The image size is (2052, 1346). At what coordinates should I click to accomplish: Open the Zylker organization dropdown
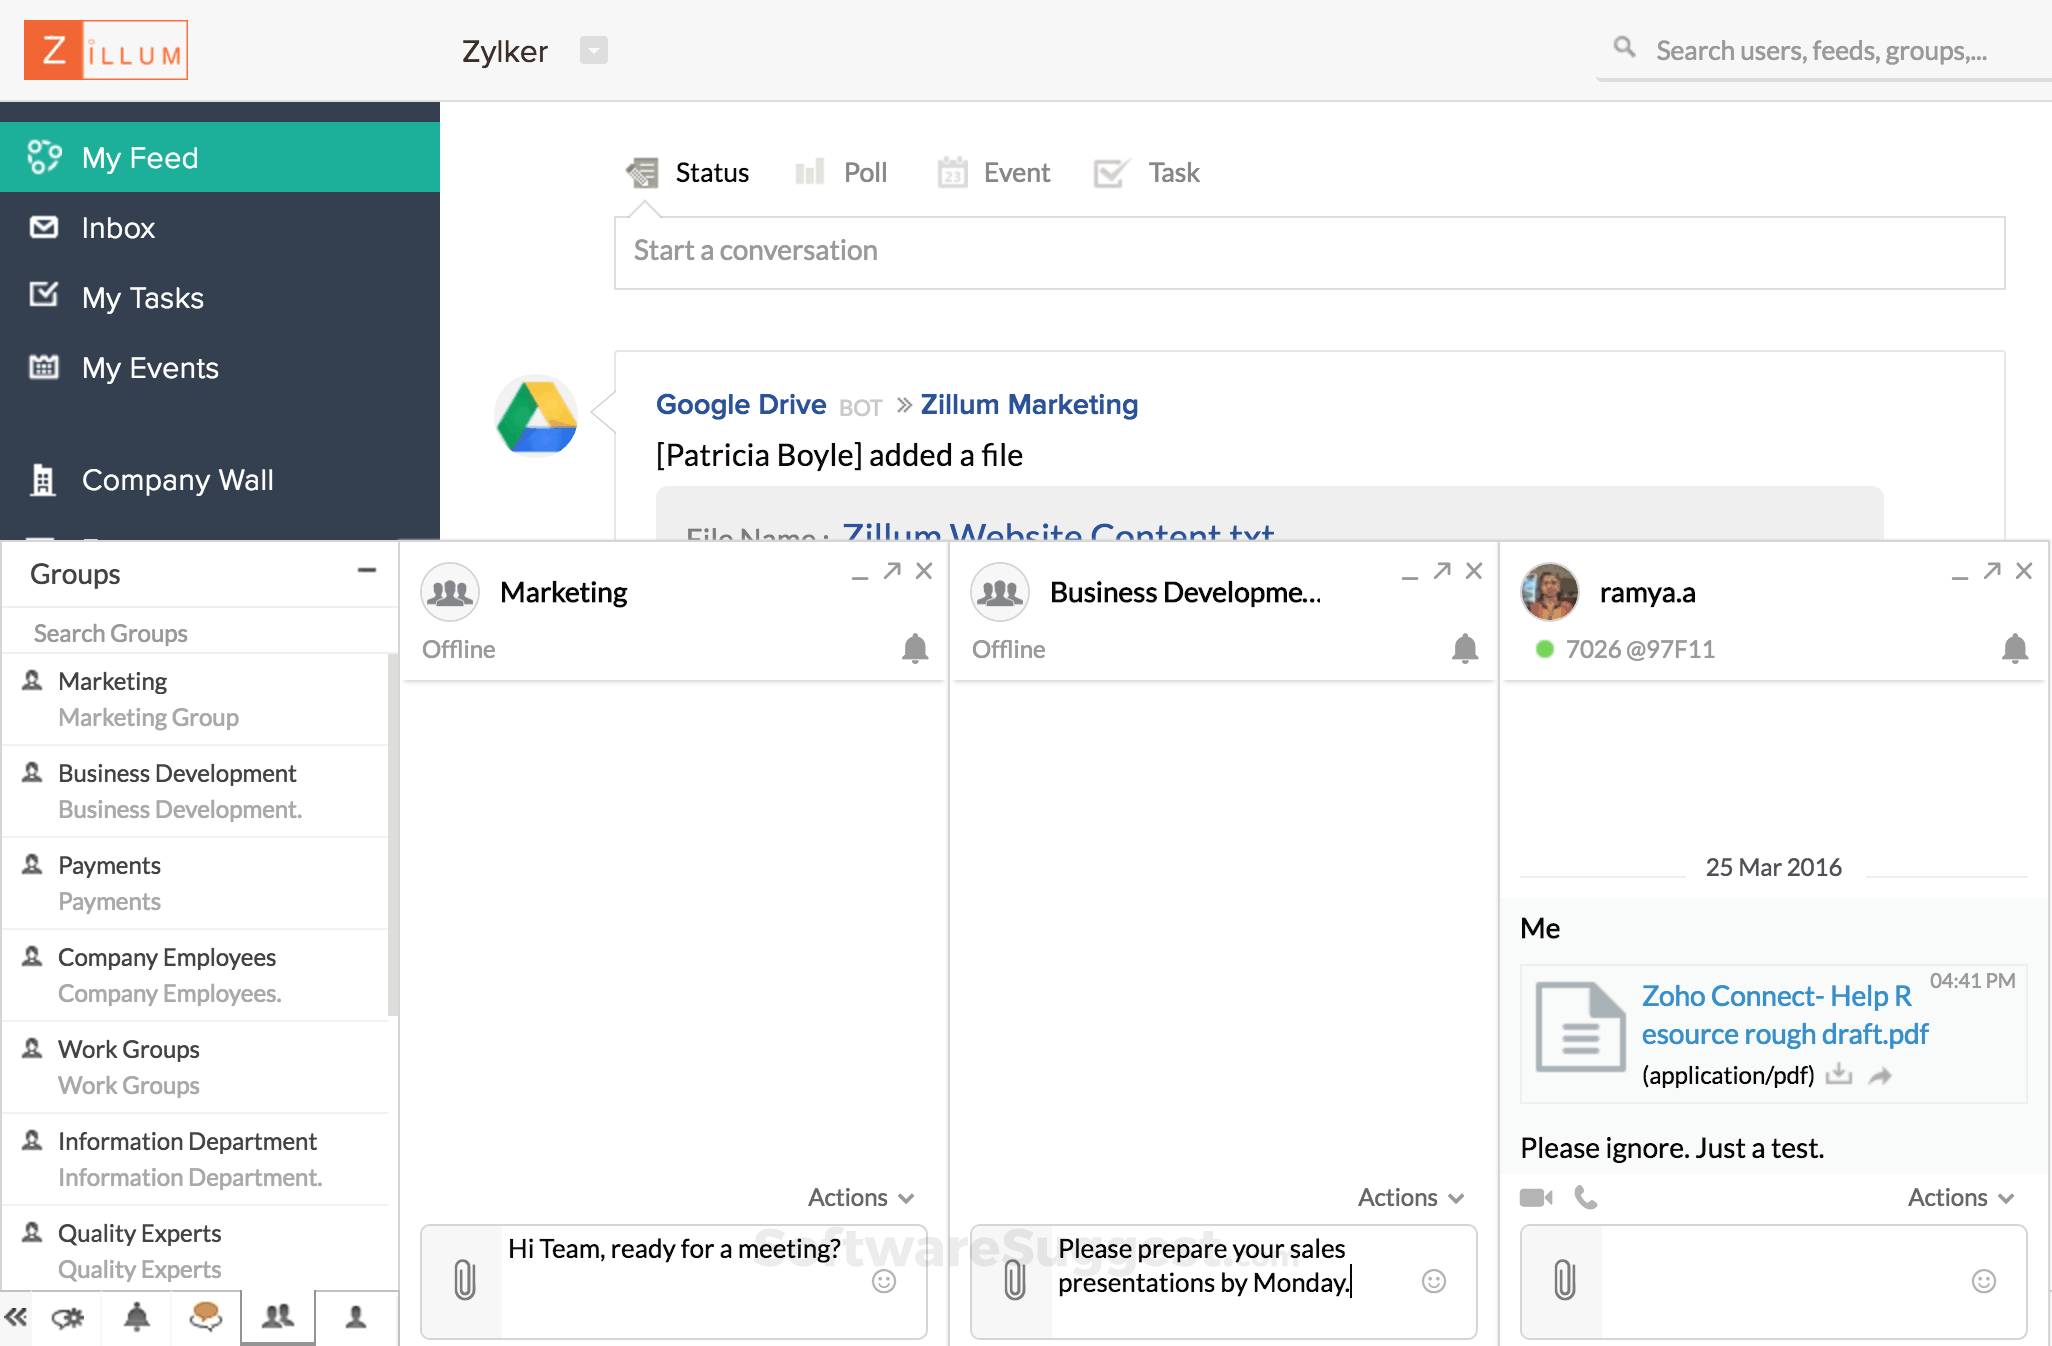[594, 50]
